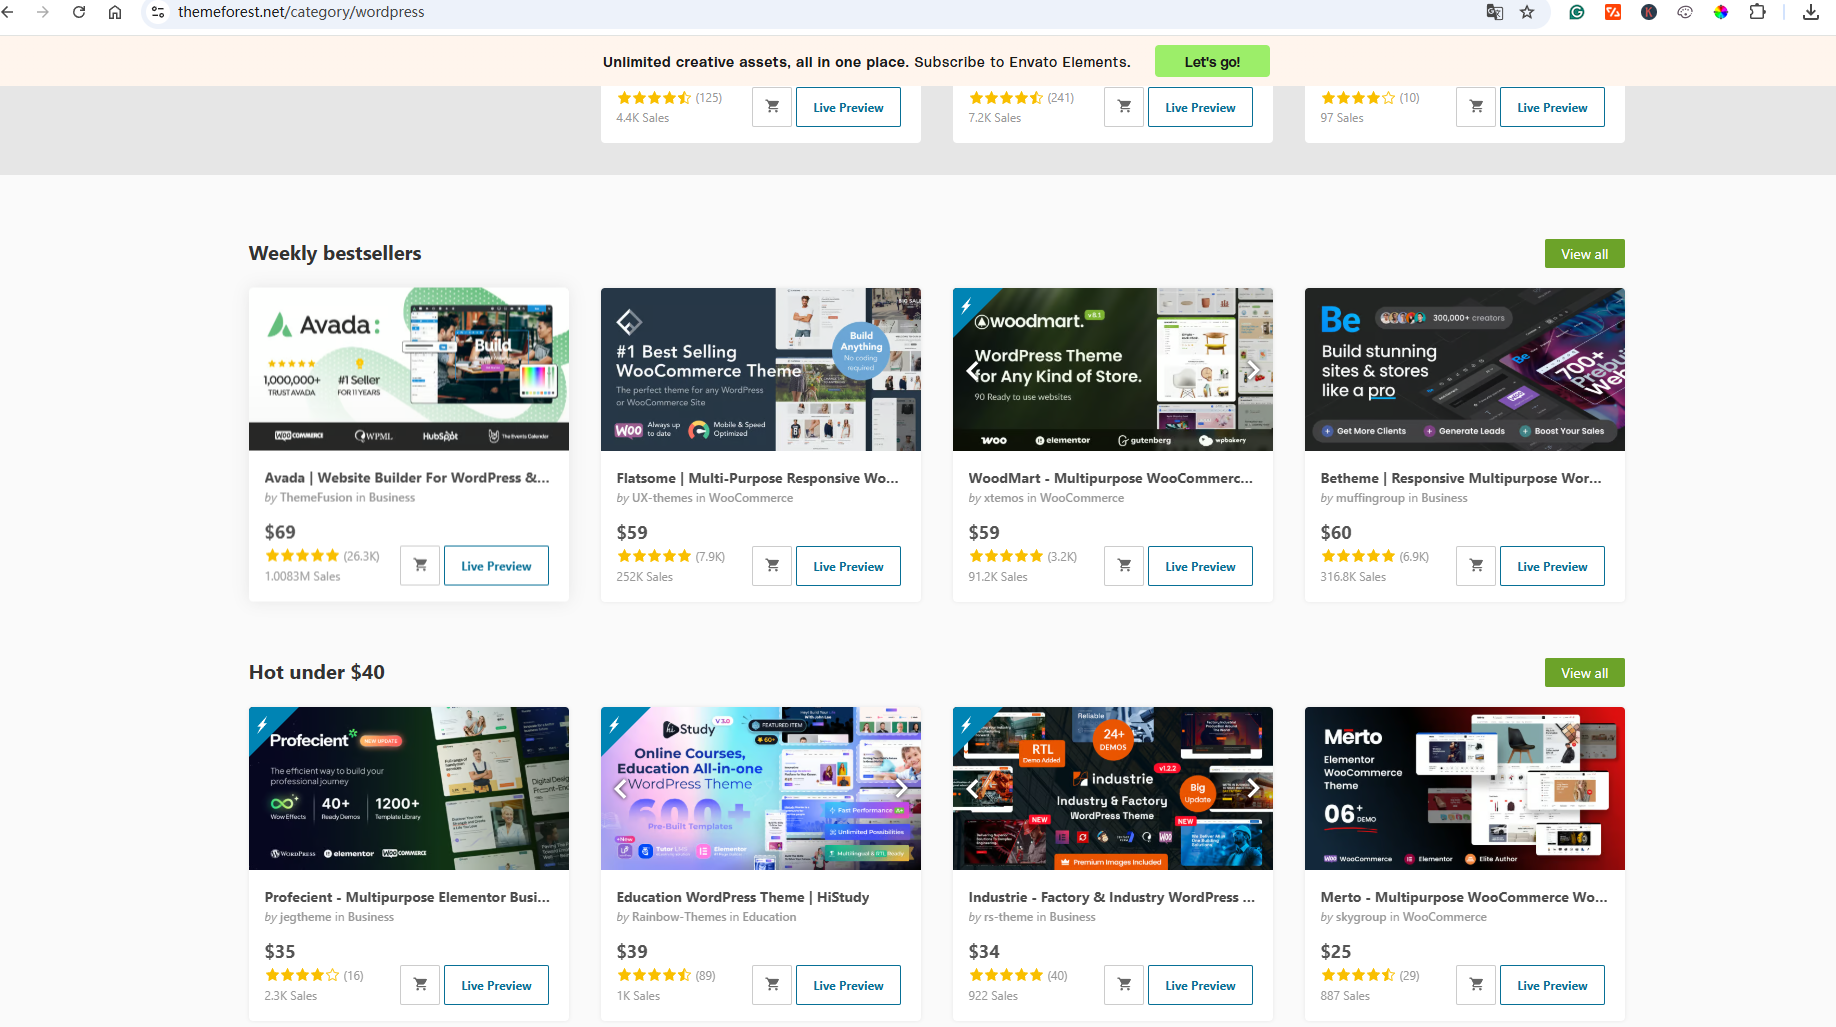Add Profecient theme to cart
The image size is (1836, 1027).
420,985
